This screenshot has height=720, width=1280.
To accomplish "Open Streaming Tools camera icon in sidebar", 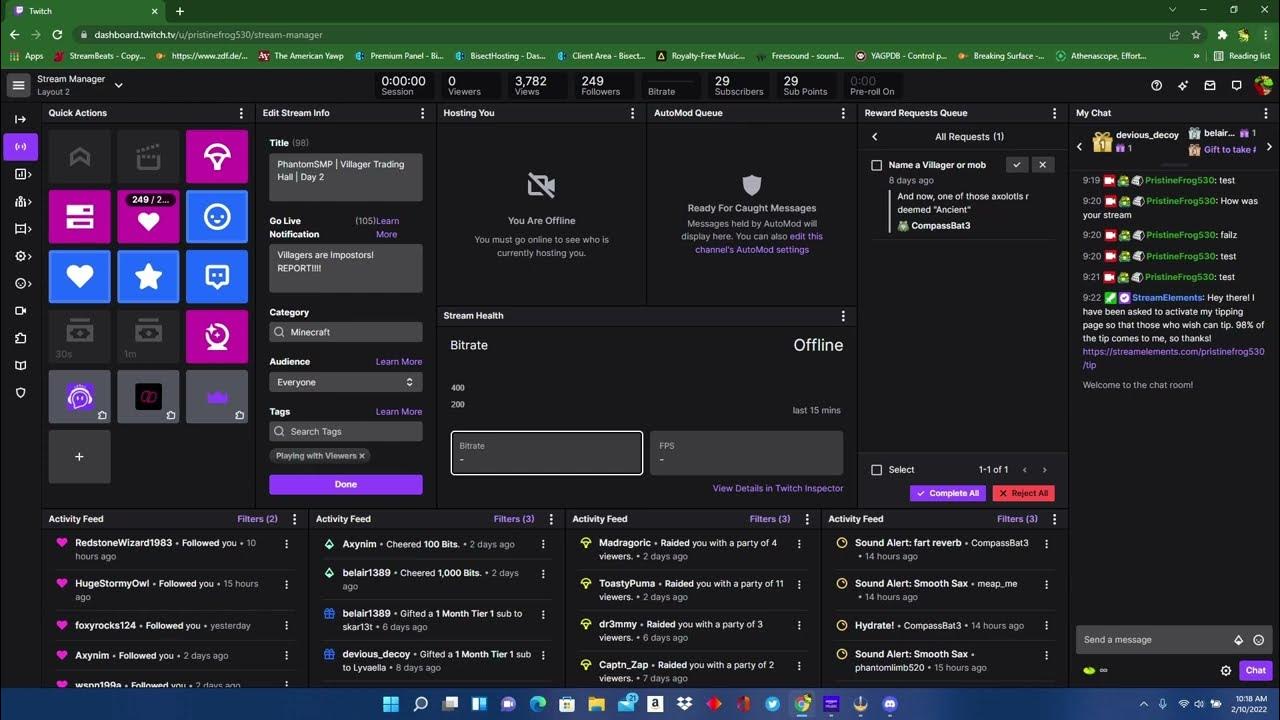I will [20, 311].
